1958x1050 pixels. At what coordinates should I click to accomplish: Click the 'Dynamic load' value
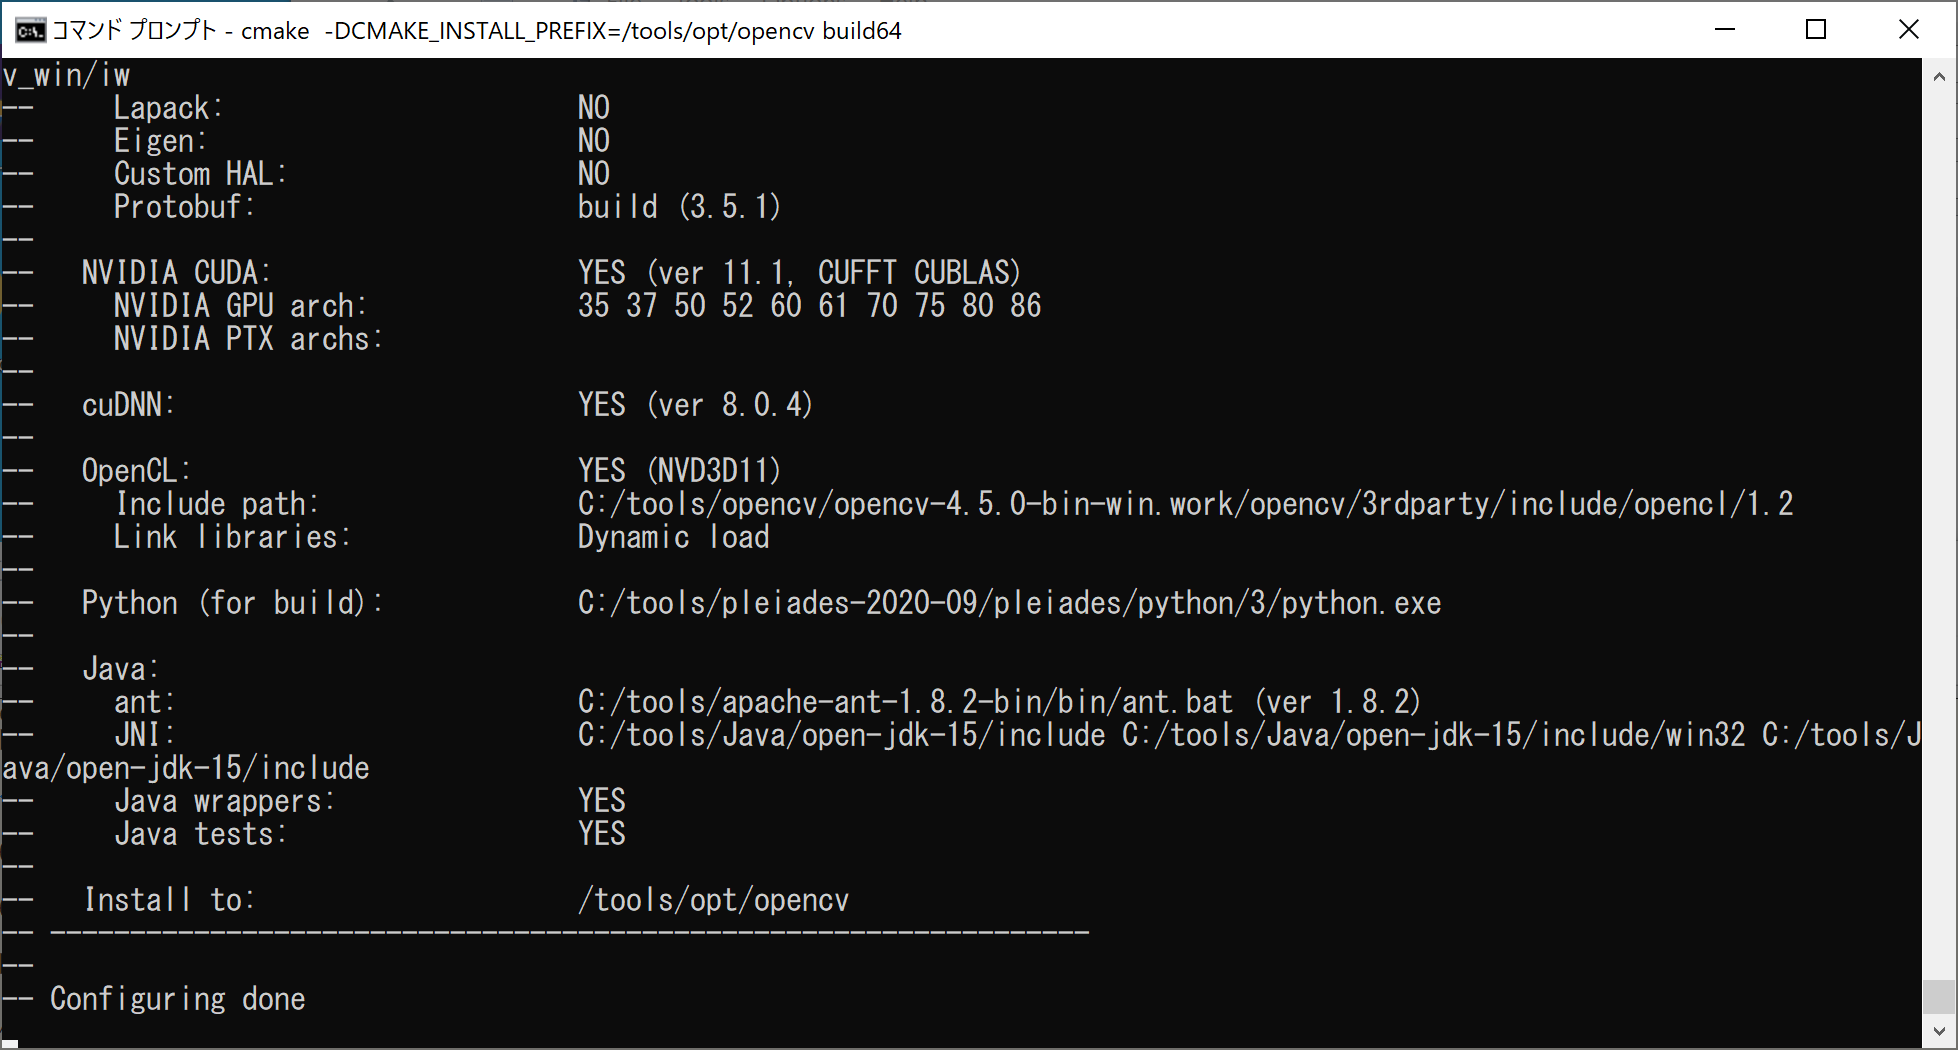pyautogui.click(x=673, y=537)
